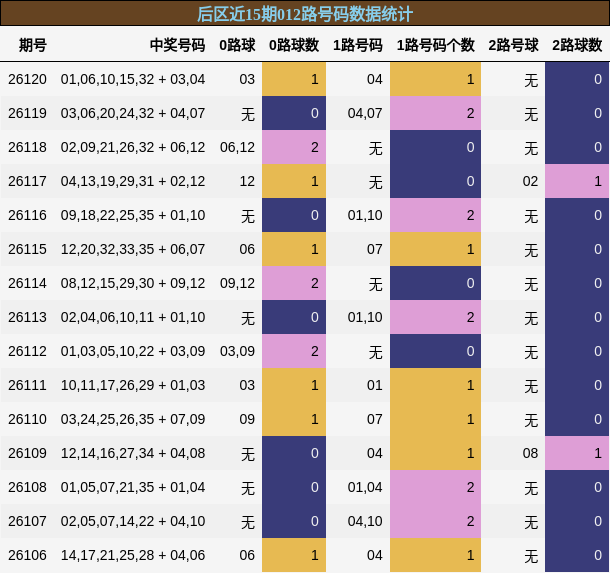Click the 0路球 column header

coord(237,45)
